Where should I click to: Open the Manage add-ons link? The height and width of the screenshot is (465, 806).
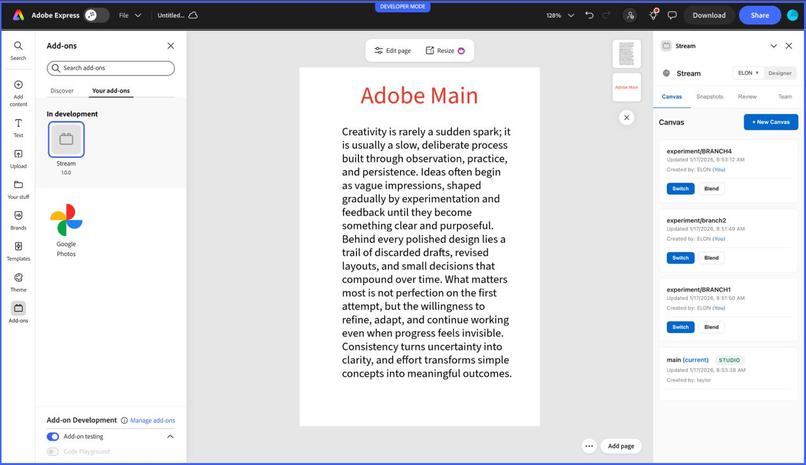tap(152, 420)
